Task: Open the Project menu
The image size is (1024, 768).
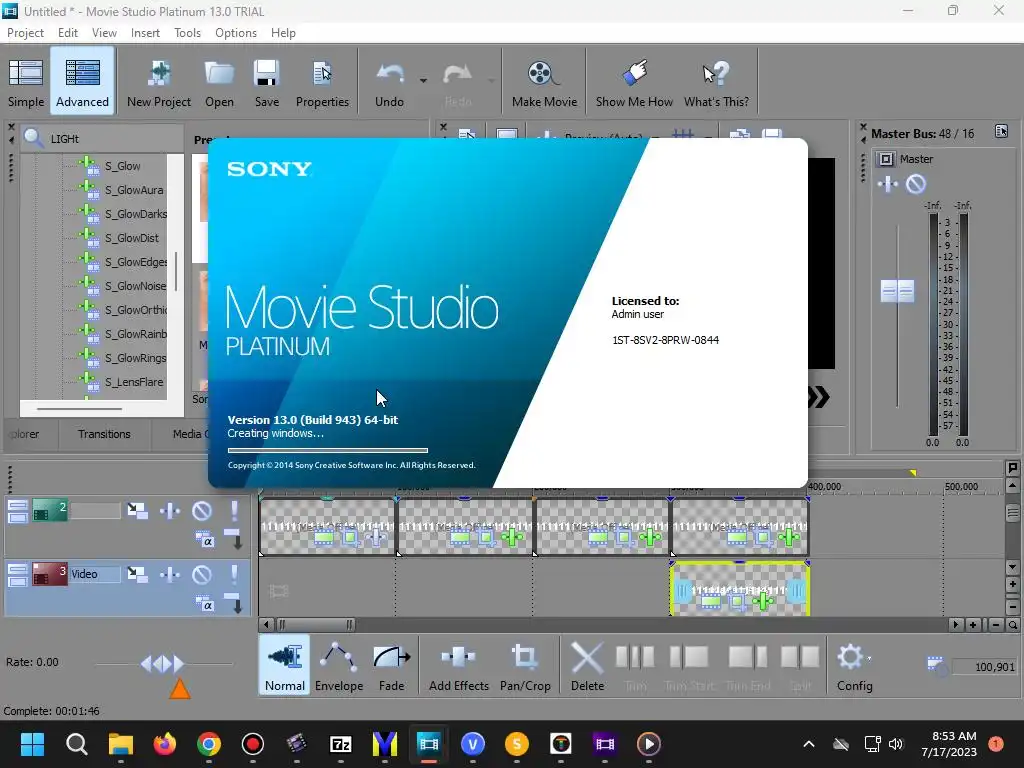Action: [25, 33]
